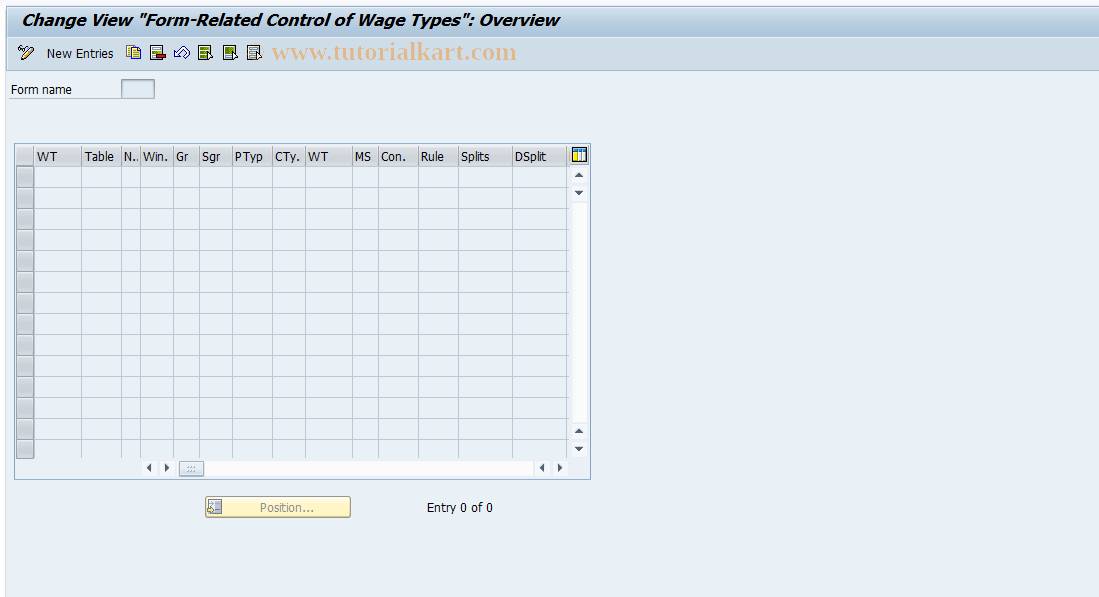Select the Gr column header
The height and width of the screenshot is (597, 1099).
186,156
